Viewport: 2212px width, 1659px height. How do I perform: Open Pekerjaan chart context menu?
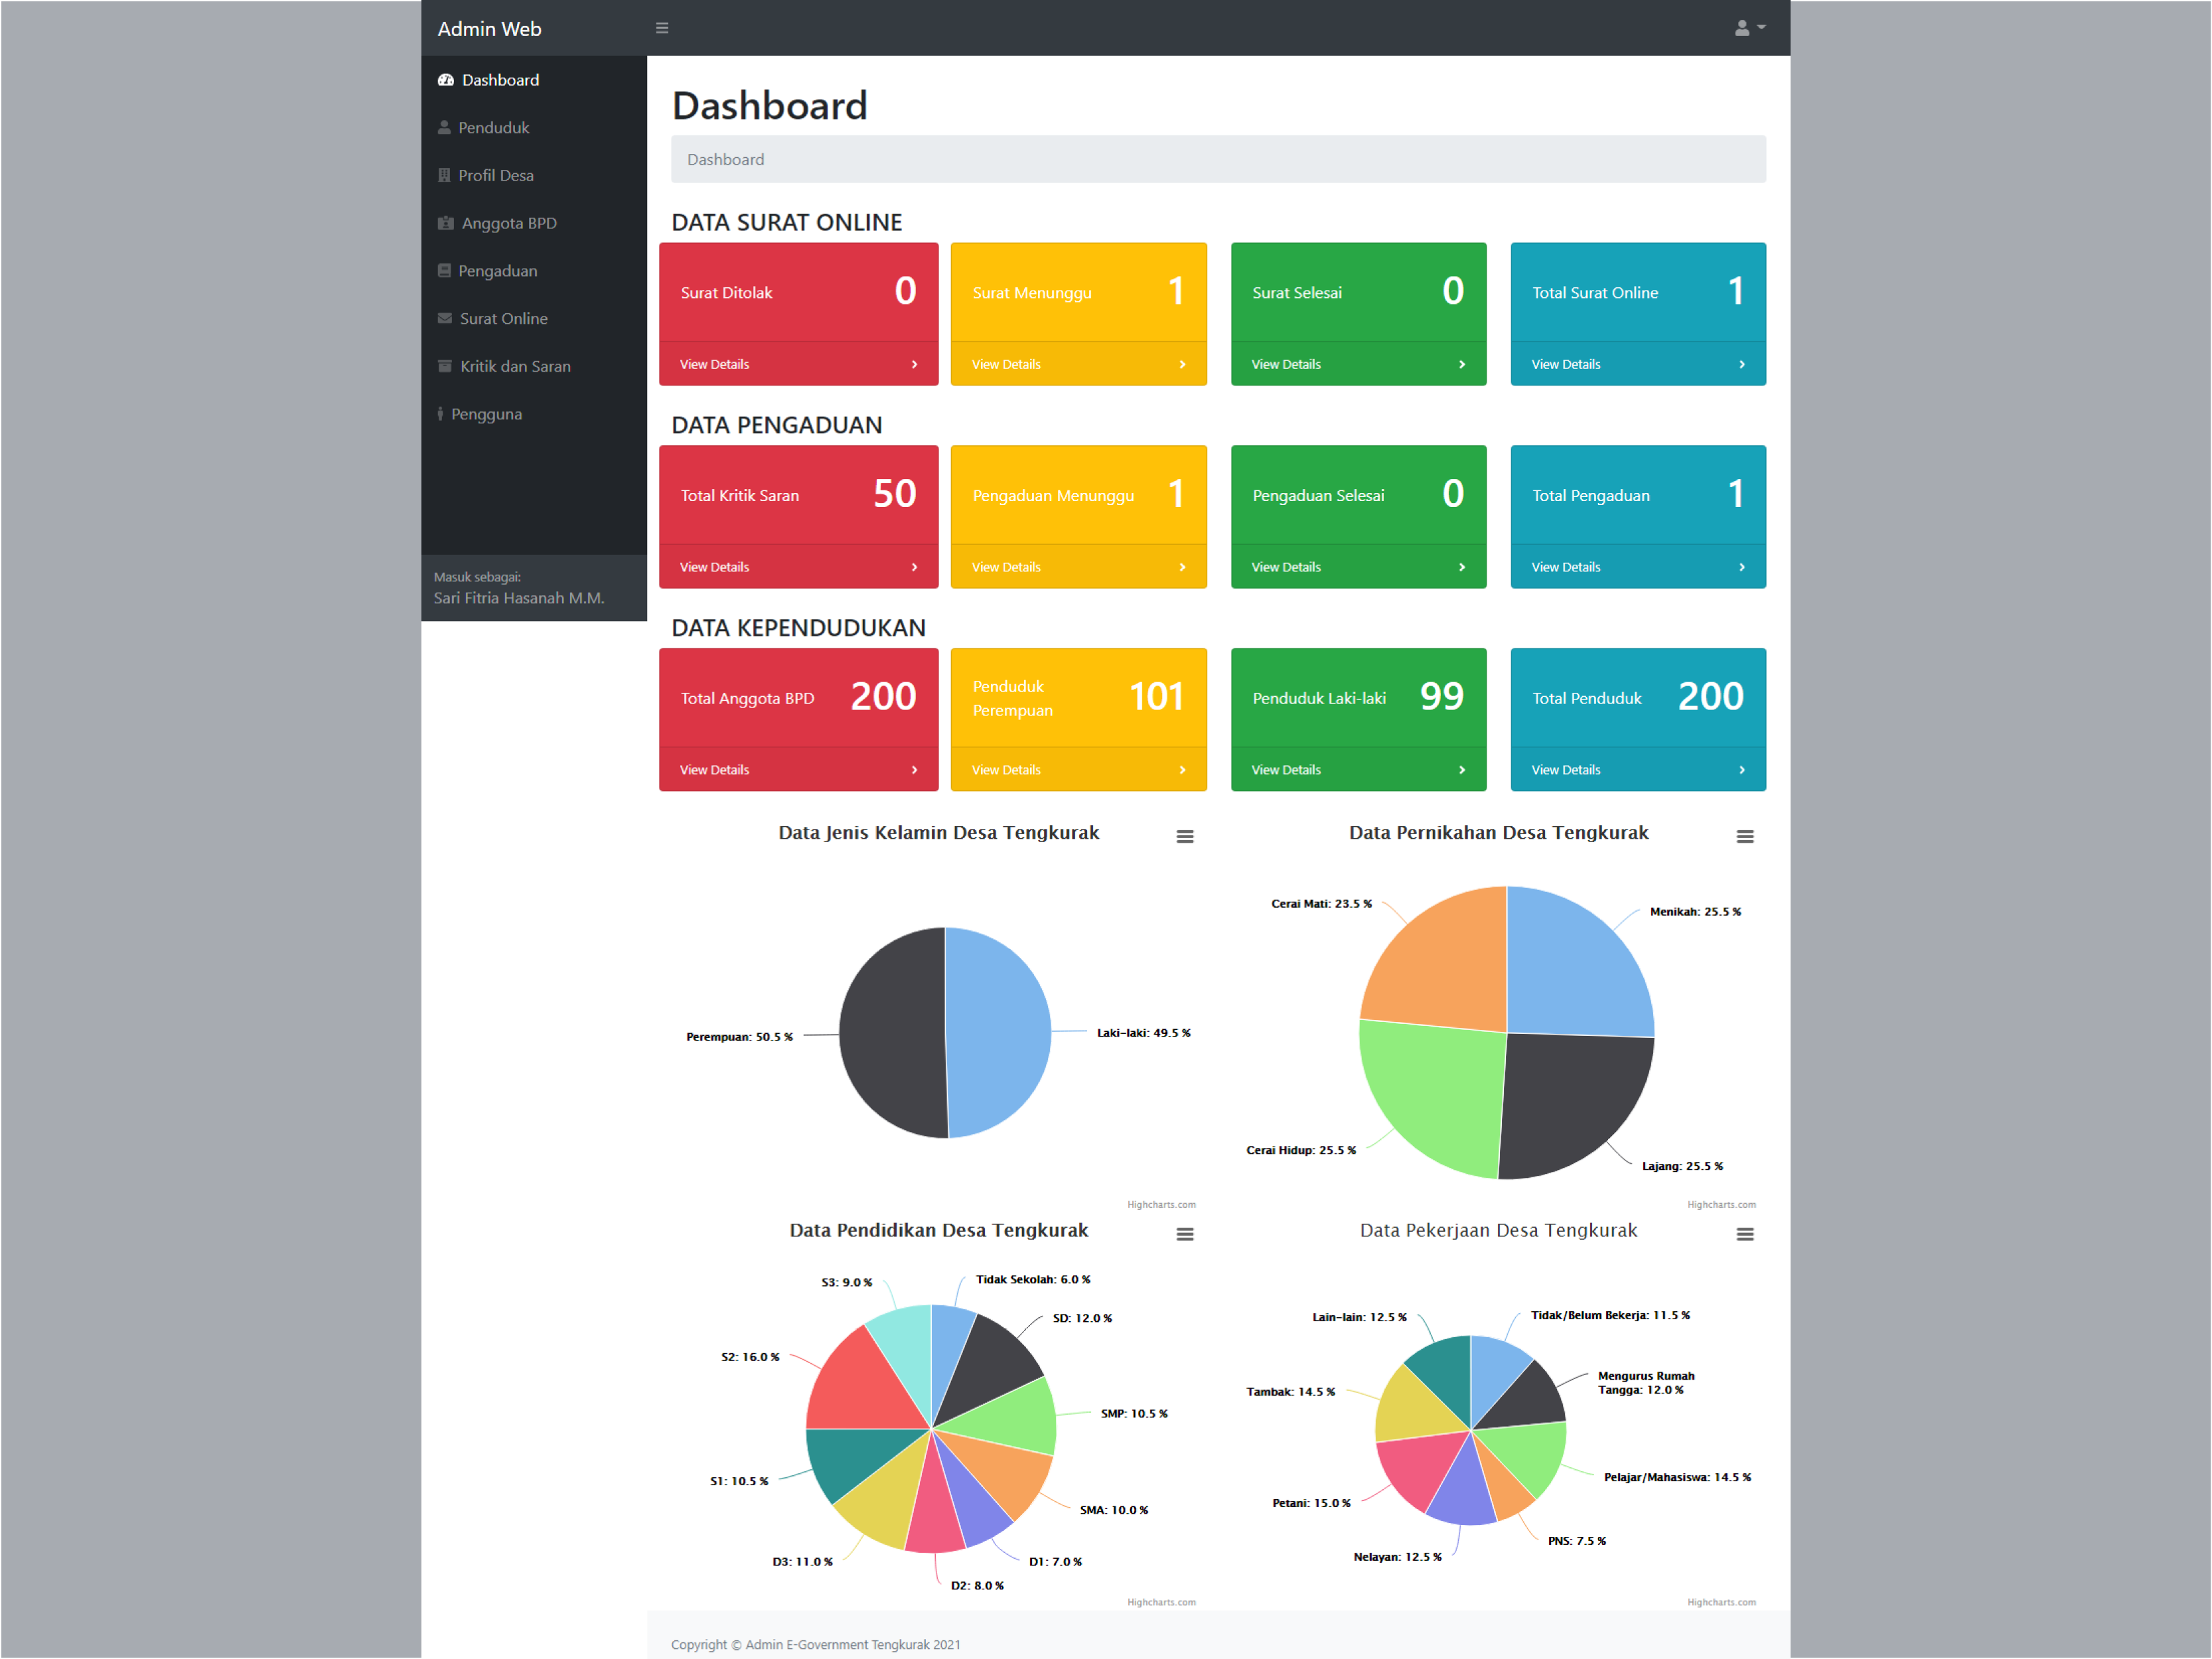point(1746,1235)
